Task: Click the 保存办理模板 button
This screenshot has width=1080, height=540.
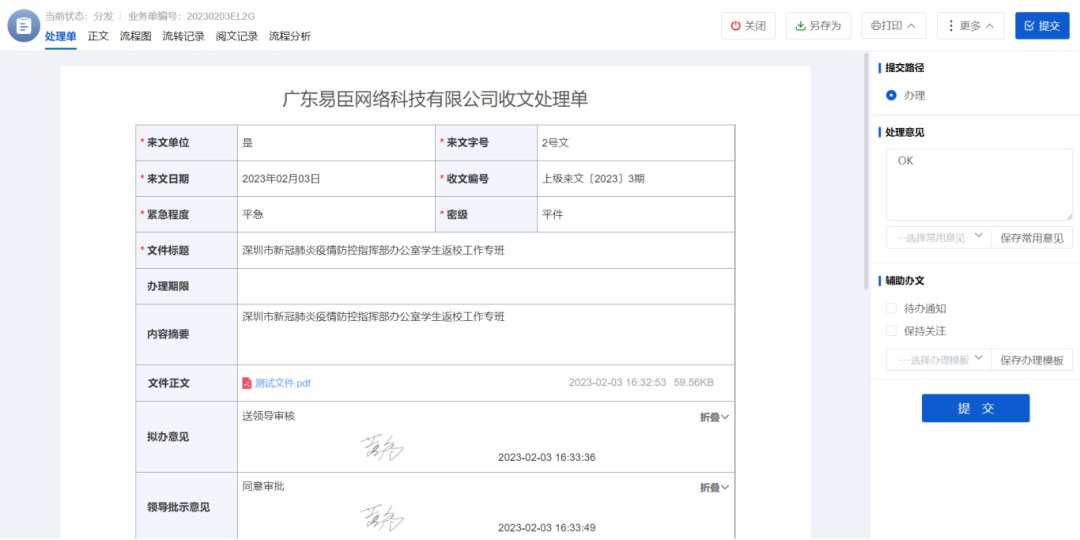Action: pos(1032,360)
